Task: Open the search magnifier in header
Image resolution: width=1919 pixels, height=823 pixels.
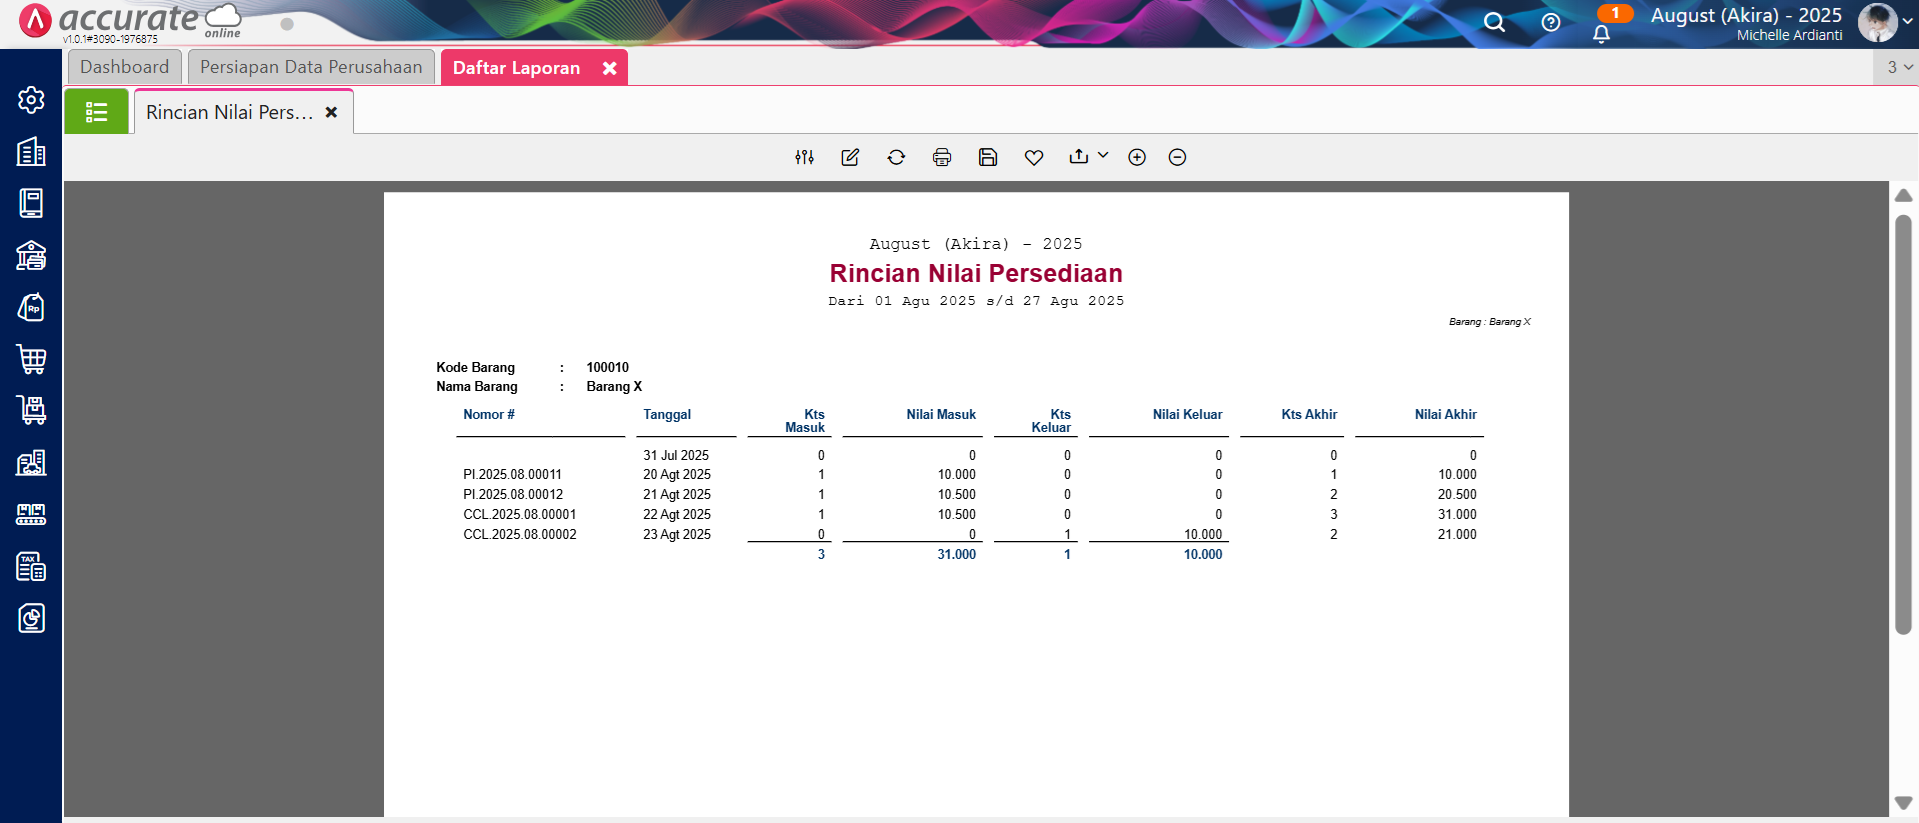Action: [x=1494, y=22]
